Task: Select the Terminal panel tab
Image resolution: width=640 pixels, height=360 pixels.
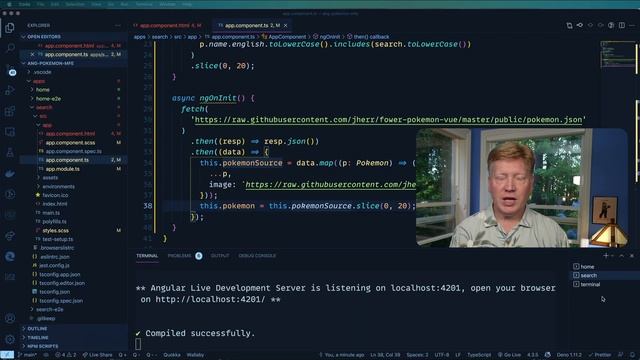Action: [x=147, y=256]
